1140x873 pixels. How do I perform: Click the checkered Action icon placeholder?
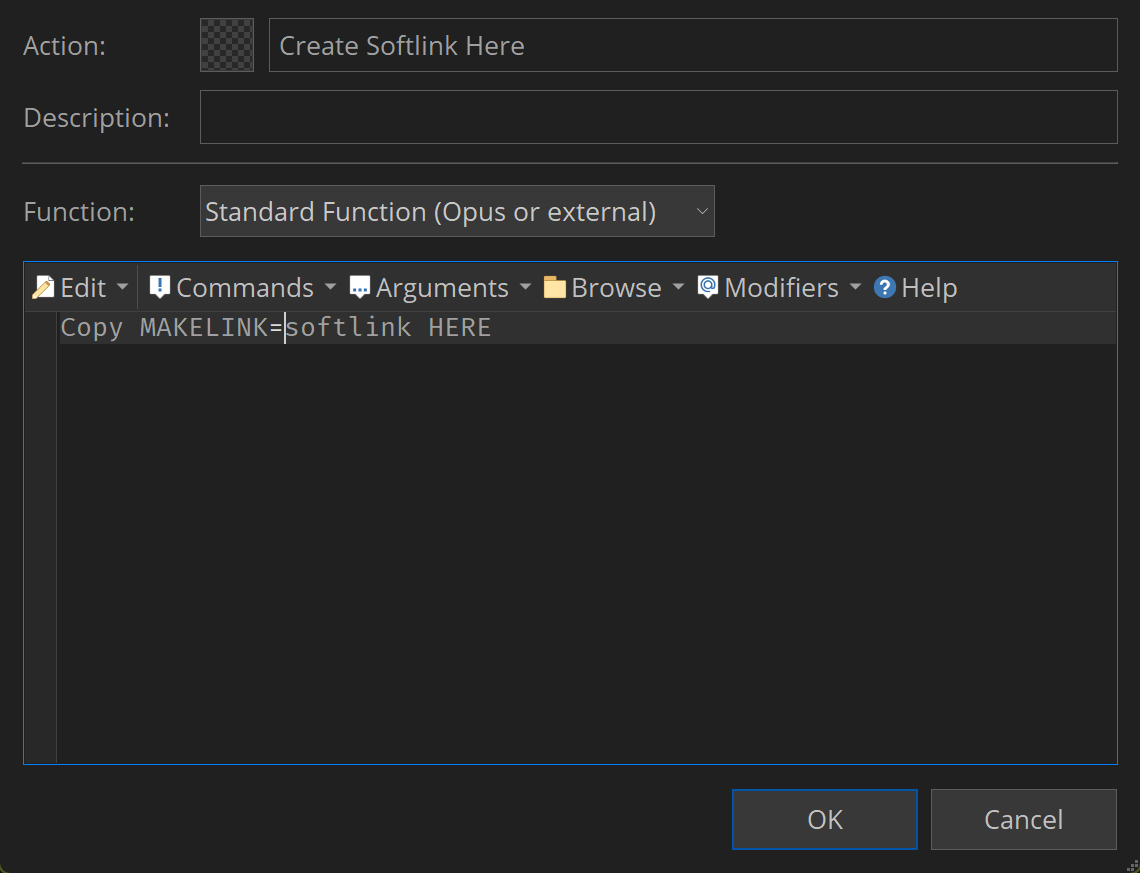pyautogui.click(x=227, y=45)
